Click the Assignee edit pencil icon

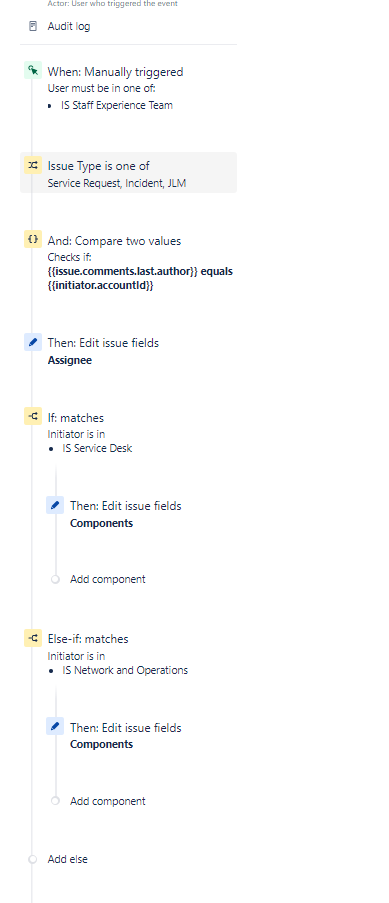point(33,342)
